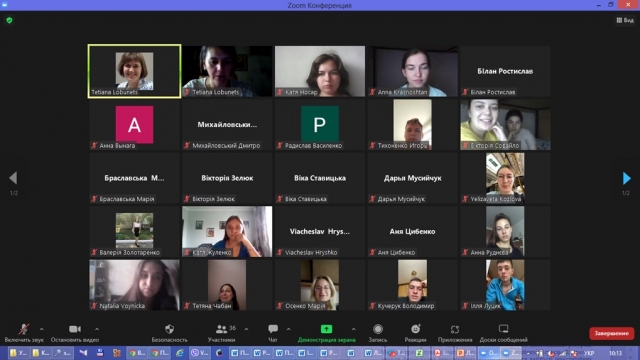Open Доски сообщений whiteboards icon
This screenshot has height=360, width=640.
(503, 329)
